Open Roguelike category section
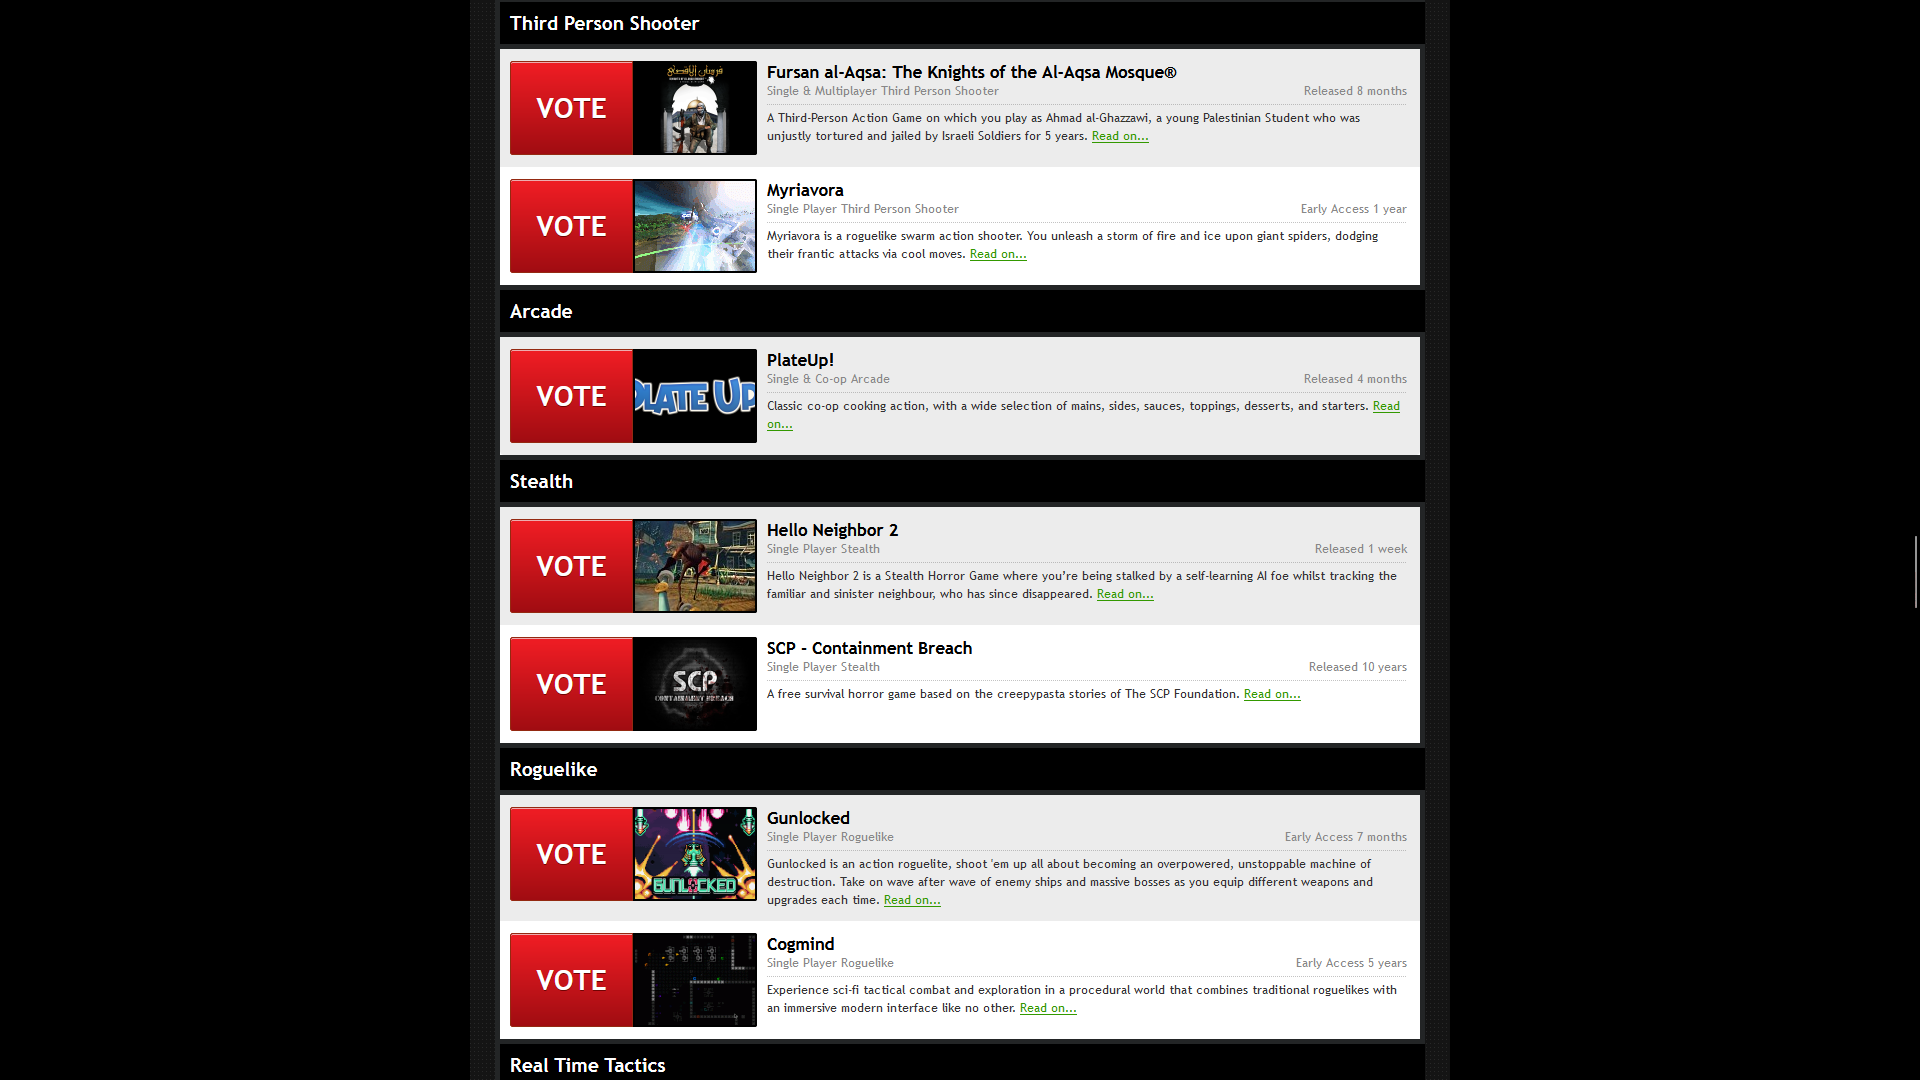 point(553,767)
